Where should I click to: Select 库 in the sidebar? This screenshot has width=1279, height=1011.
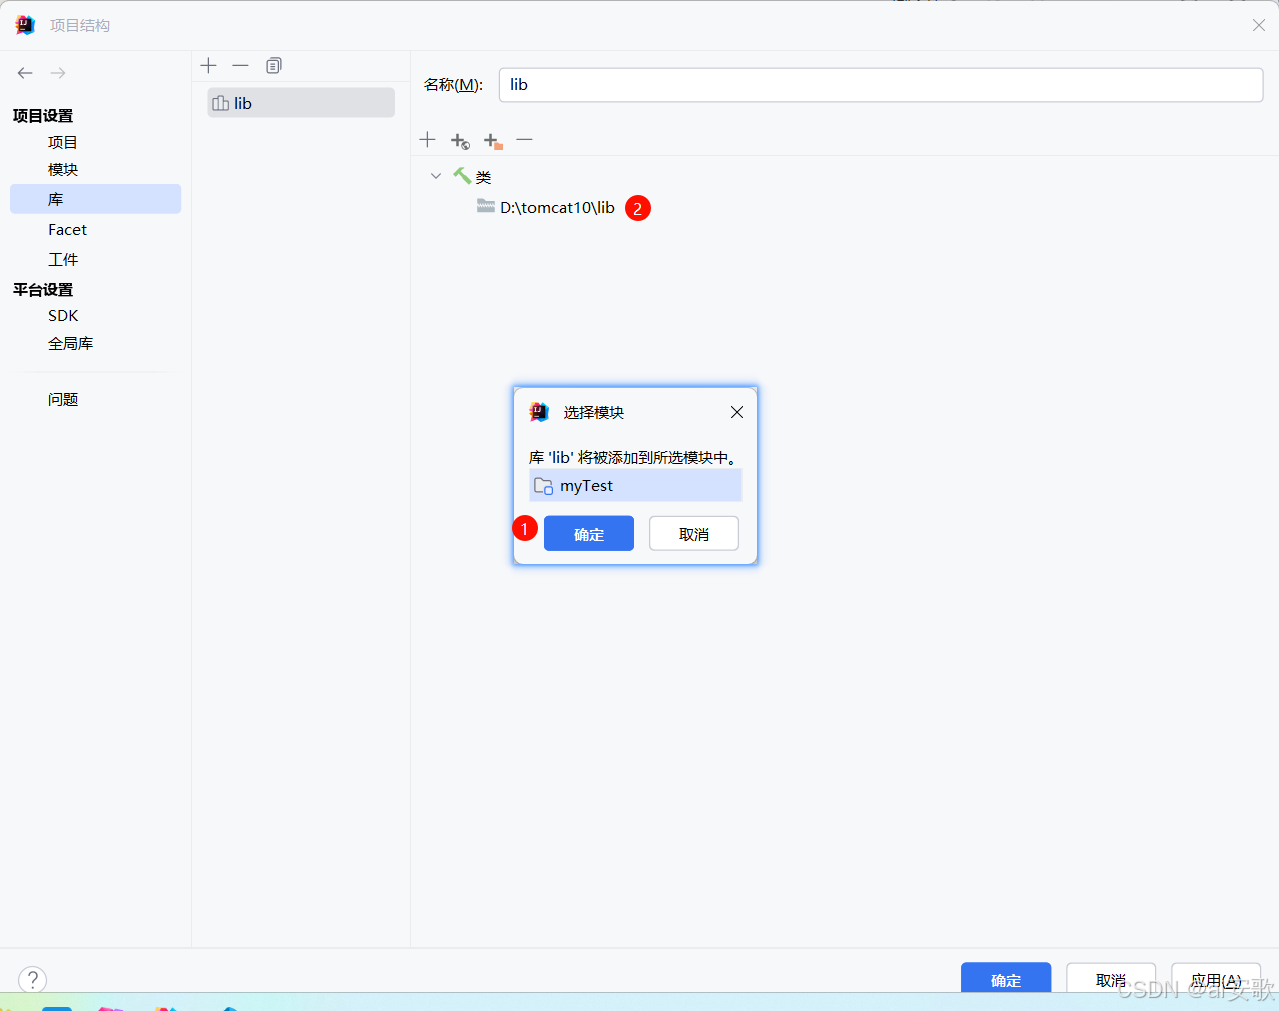pyautogui.click(x=95, y=199)
